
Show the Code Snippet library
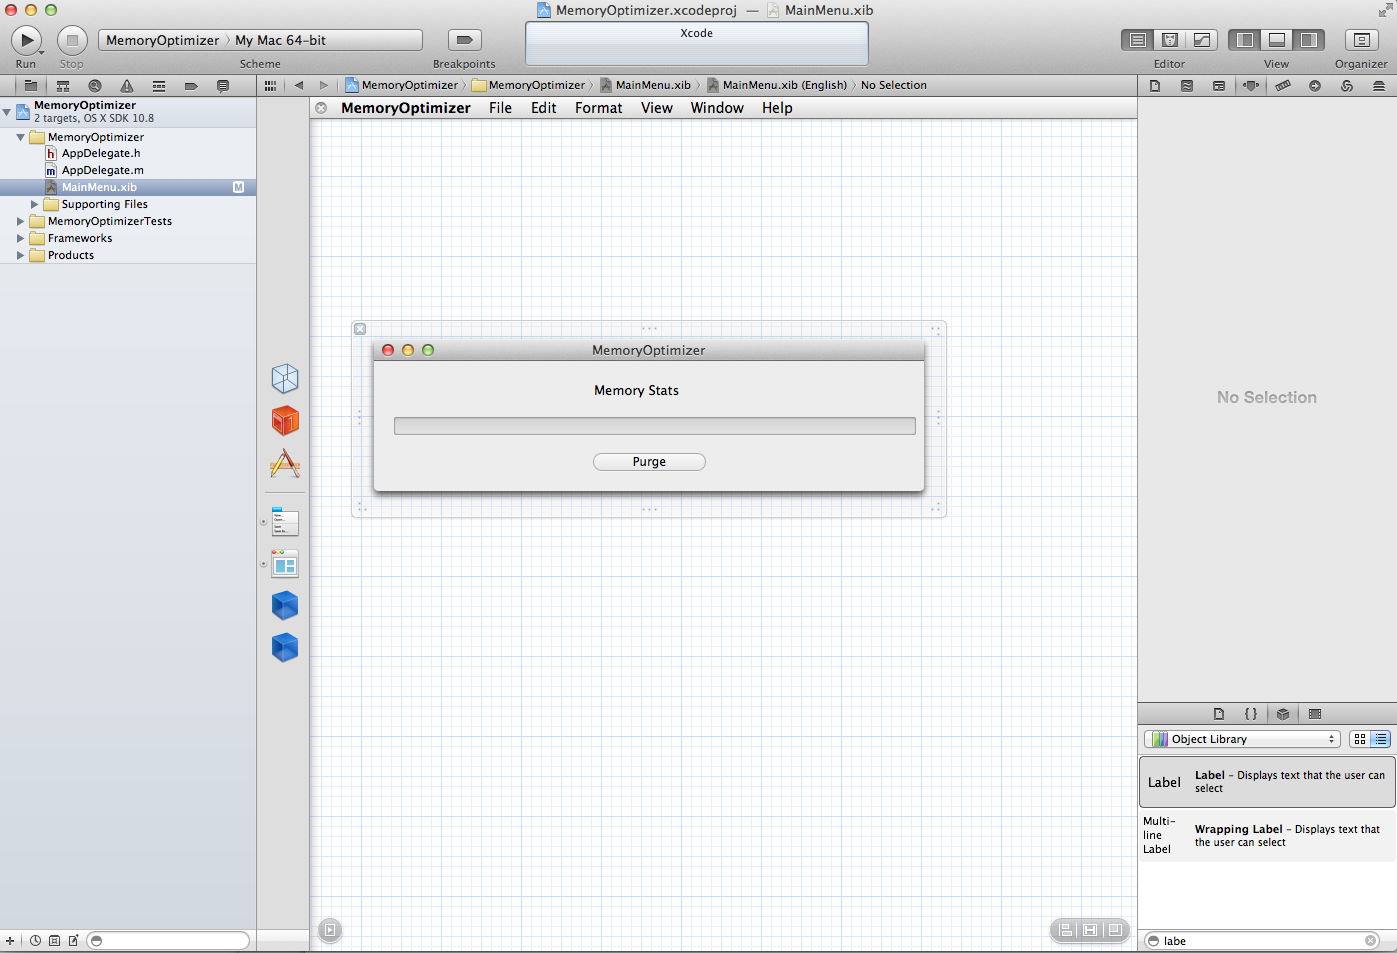click(1251, 714)
